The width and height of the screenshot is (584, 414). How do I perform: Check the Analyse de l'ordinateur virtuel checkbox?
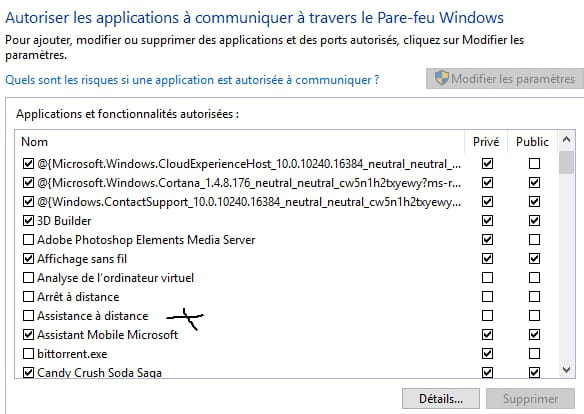[x=28, y=277]
